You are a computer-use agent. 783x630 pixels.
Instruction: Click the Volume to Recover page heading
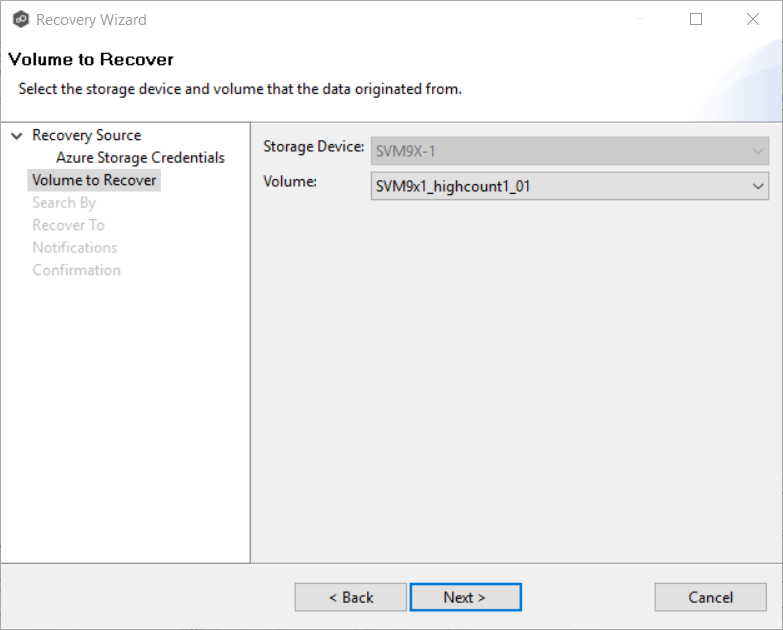(91, 60)
